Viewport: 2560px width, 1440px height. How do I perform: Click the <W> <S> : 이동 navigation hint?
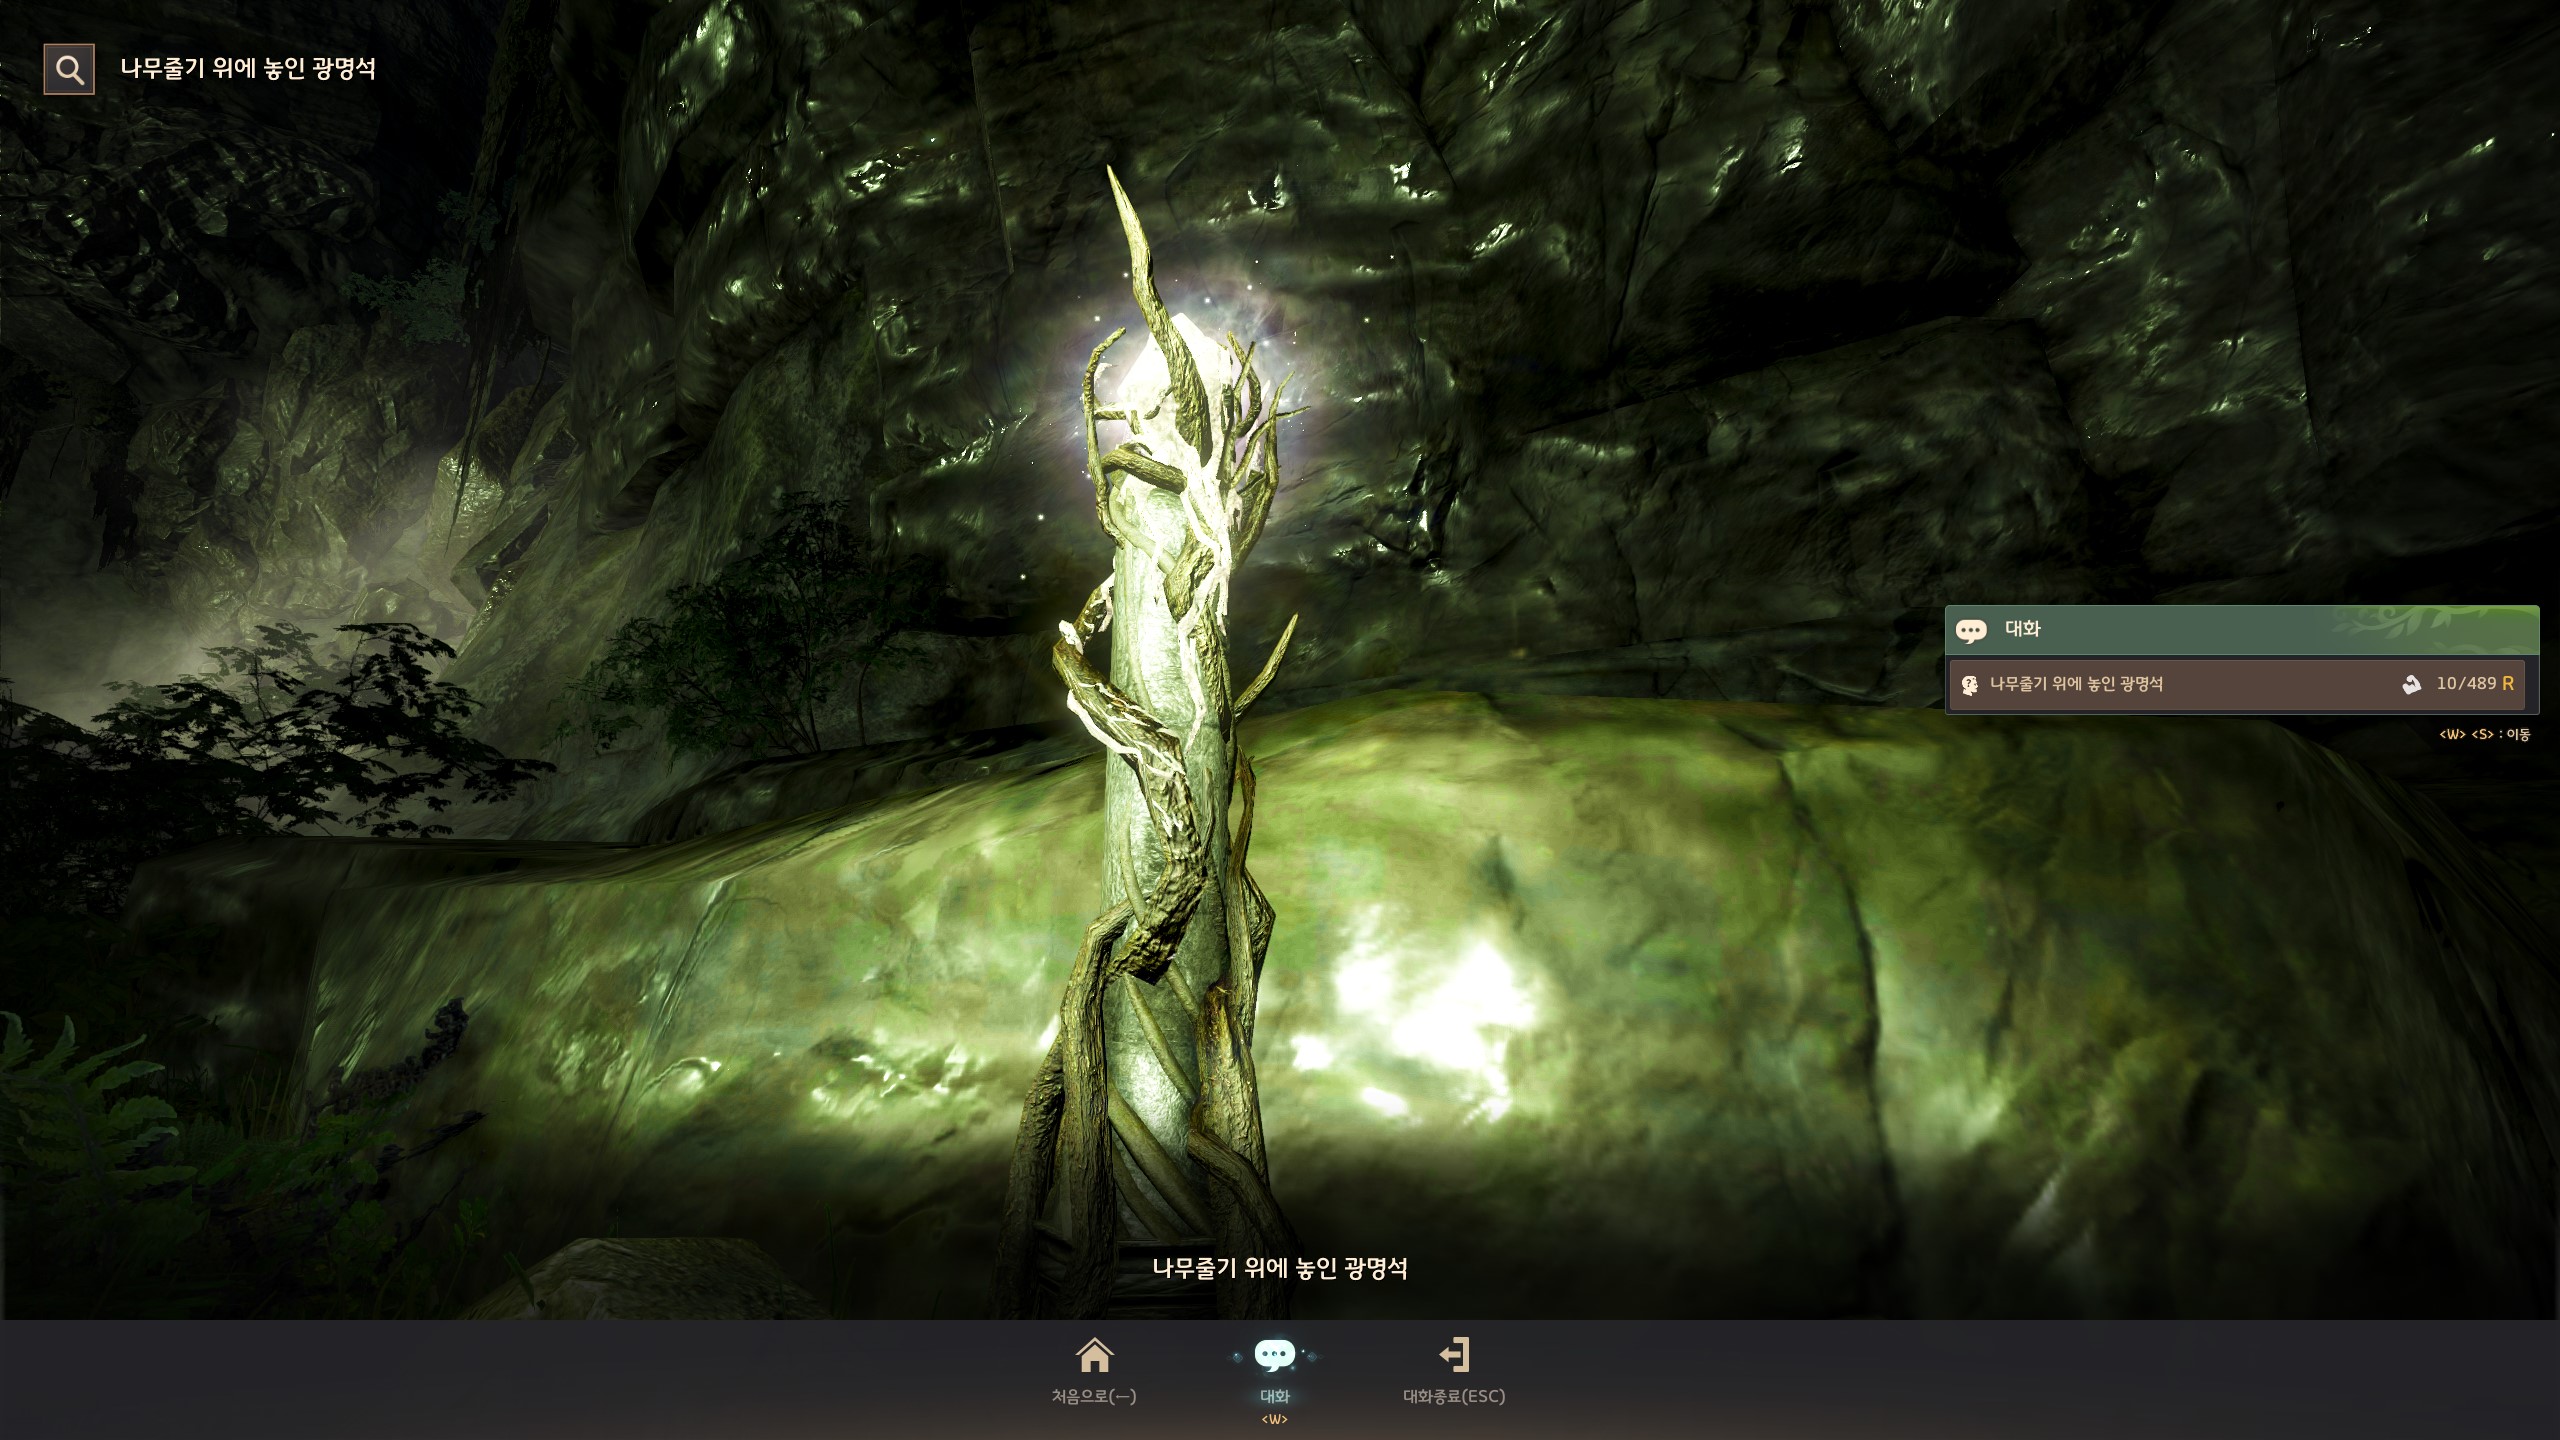point(2484,735)
